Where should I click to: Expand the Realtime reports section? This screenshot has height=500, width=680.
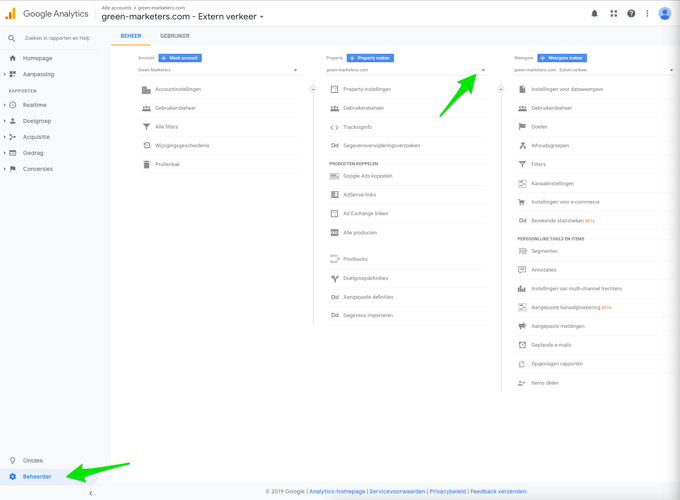(5, 105)
